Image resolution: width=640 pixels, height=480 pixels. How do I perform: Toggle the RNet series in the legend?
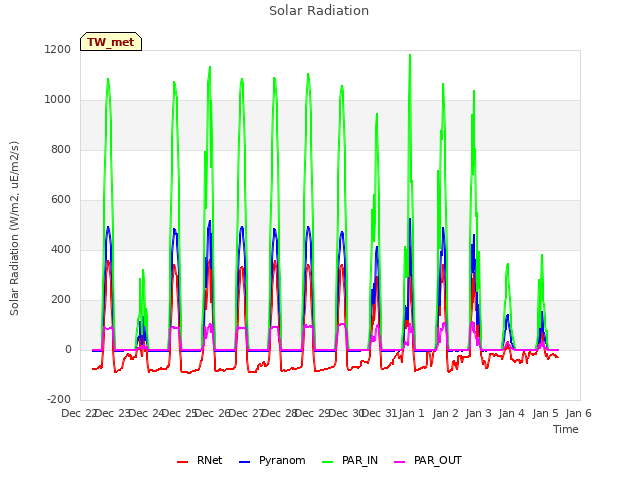tap(200, 460)
